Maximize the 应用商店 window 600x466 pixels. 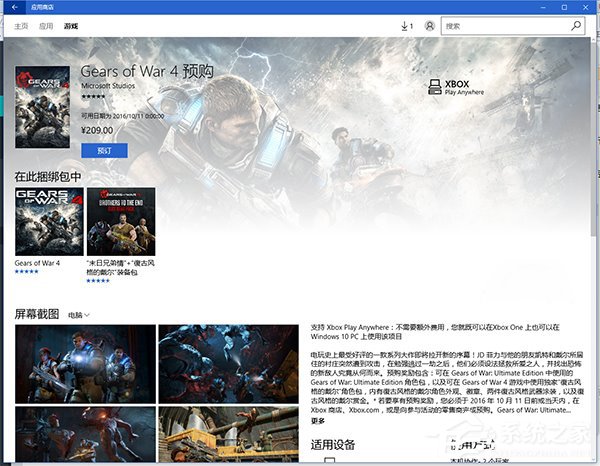pyautogui.click(x=564, y=7)
